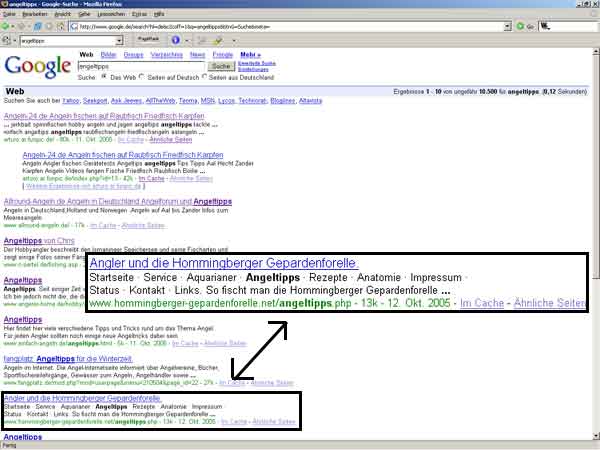Click the Mehr » link
This screenshot has width=600, height=450.
(x=250, y=55)
